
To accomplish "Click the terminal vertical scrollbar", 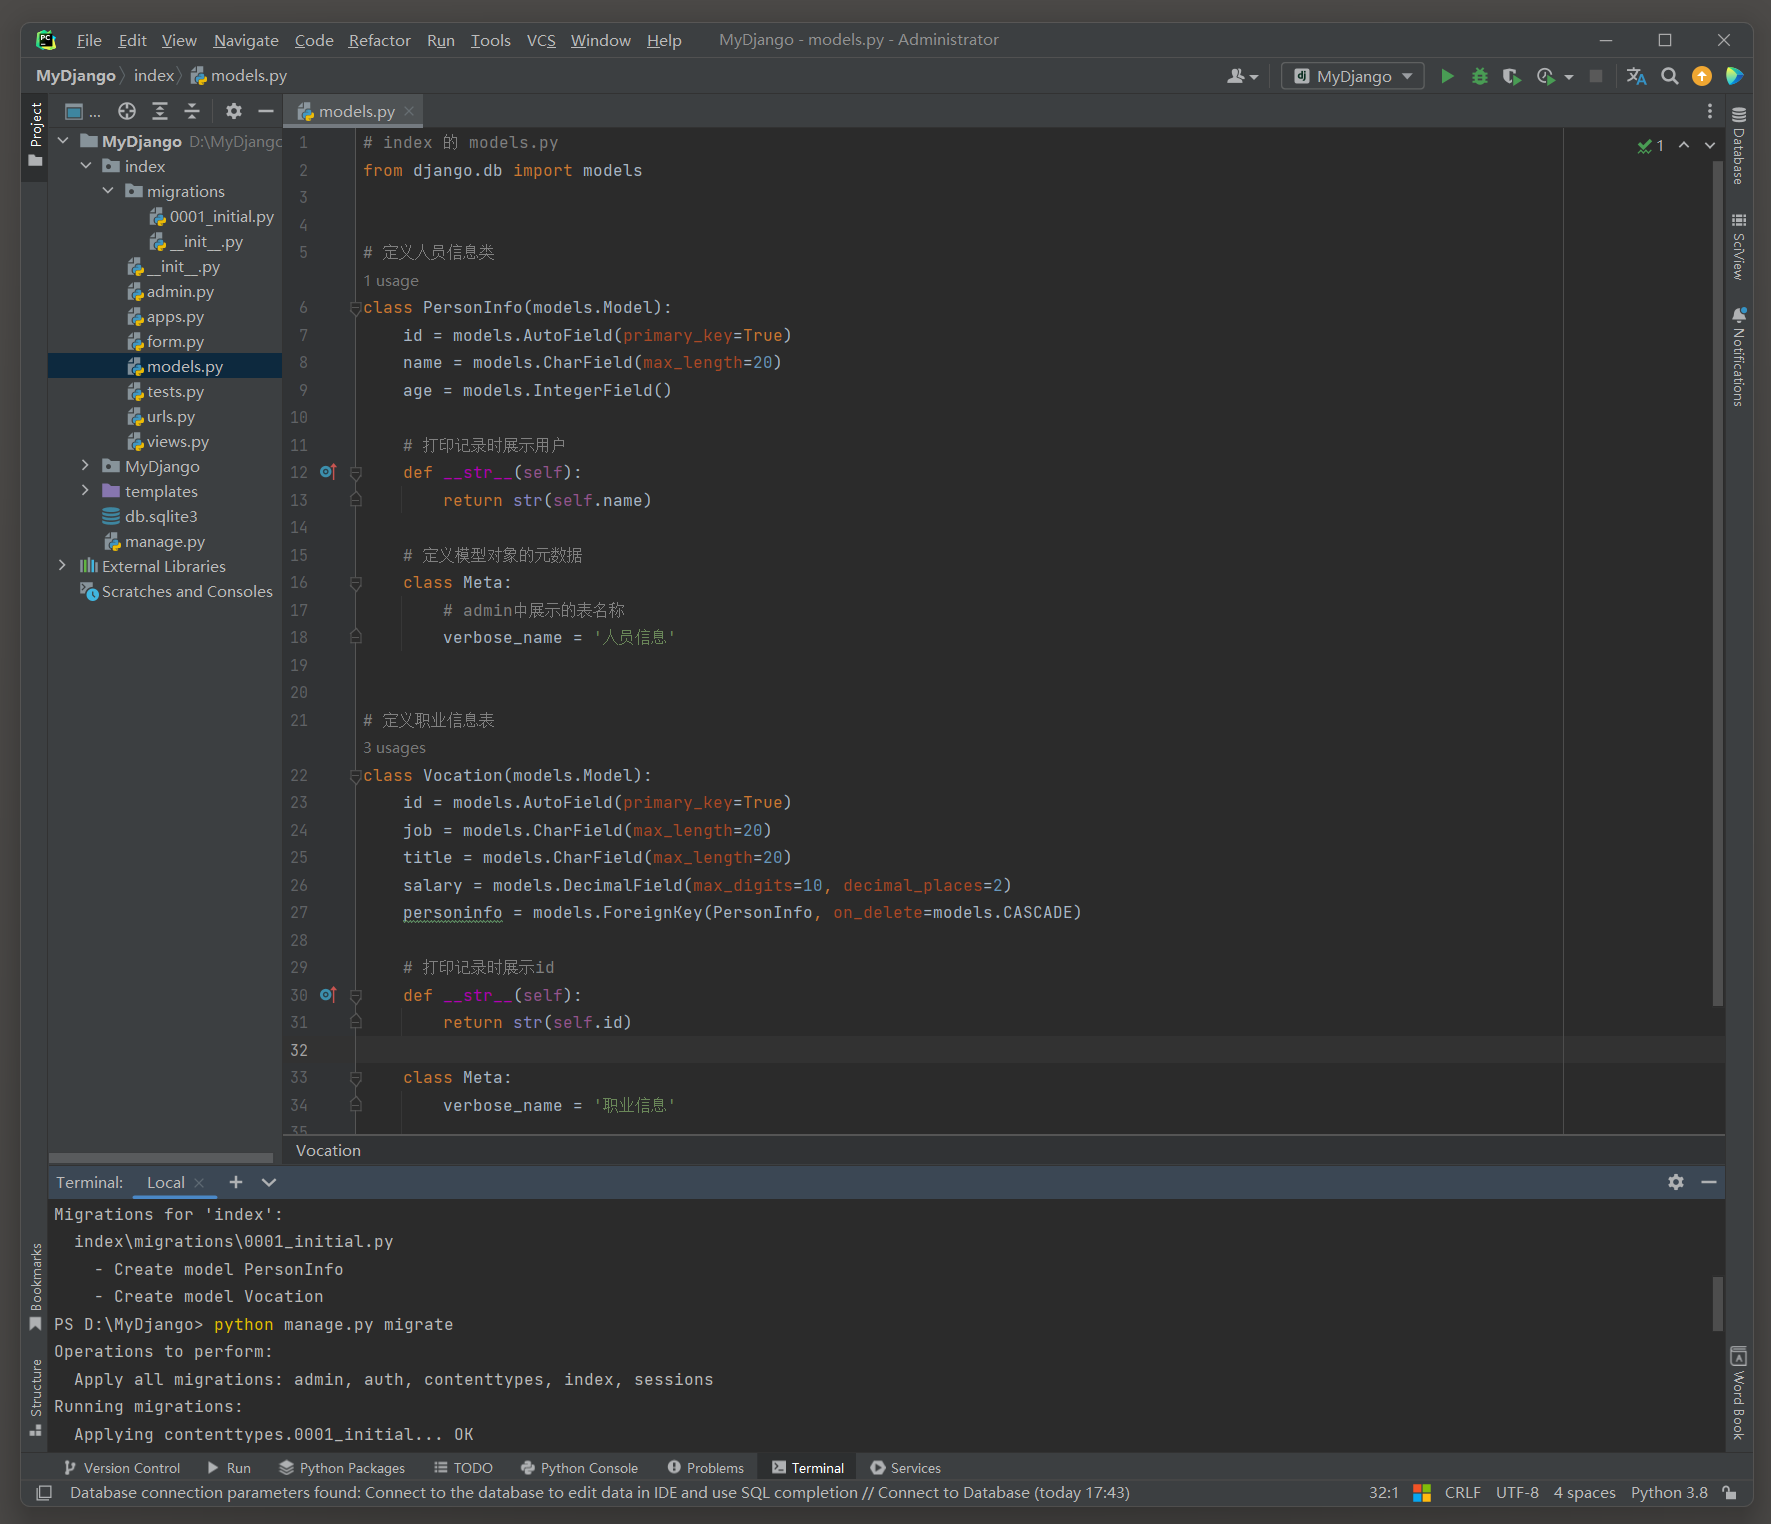I will coord(1718,1303).
